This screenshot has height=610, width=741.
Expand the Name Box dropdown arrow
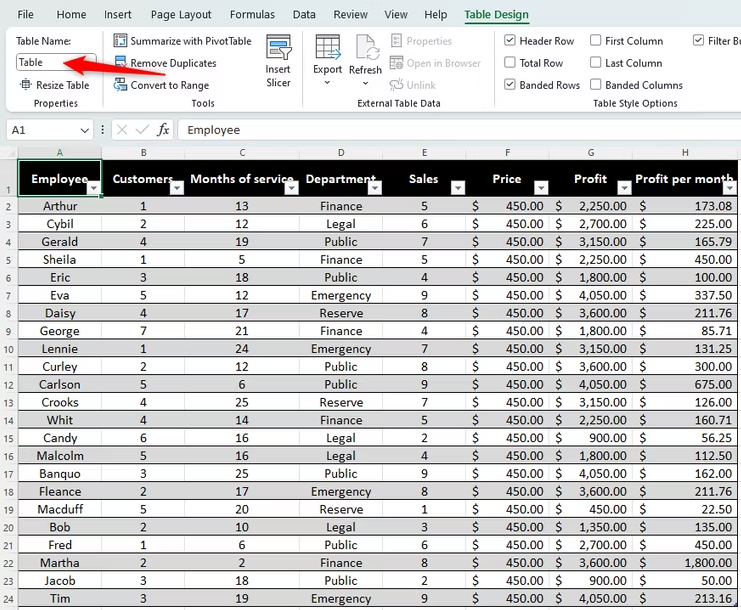85,130
